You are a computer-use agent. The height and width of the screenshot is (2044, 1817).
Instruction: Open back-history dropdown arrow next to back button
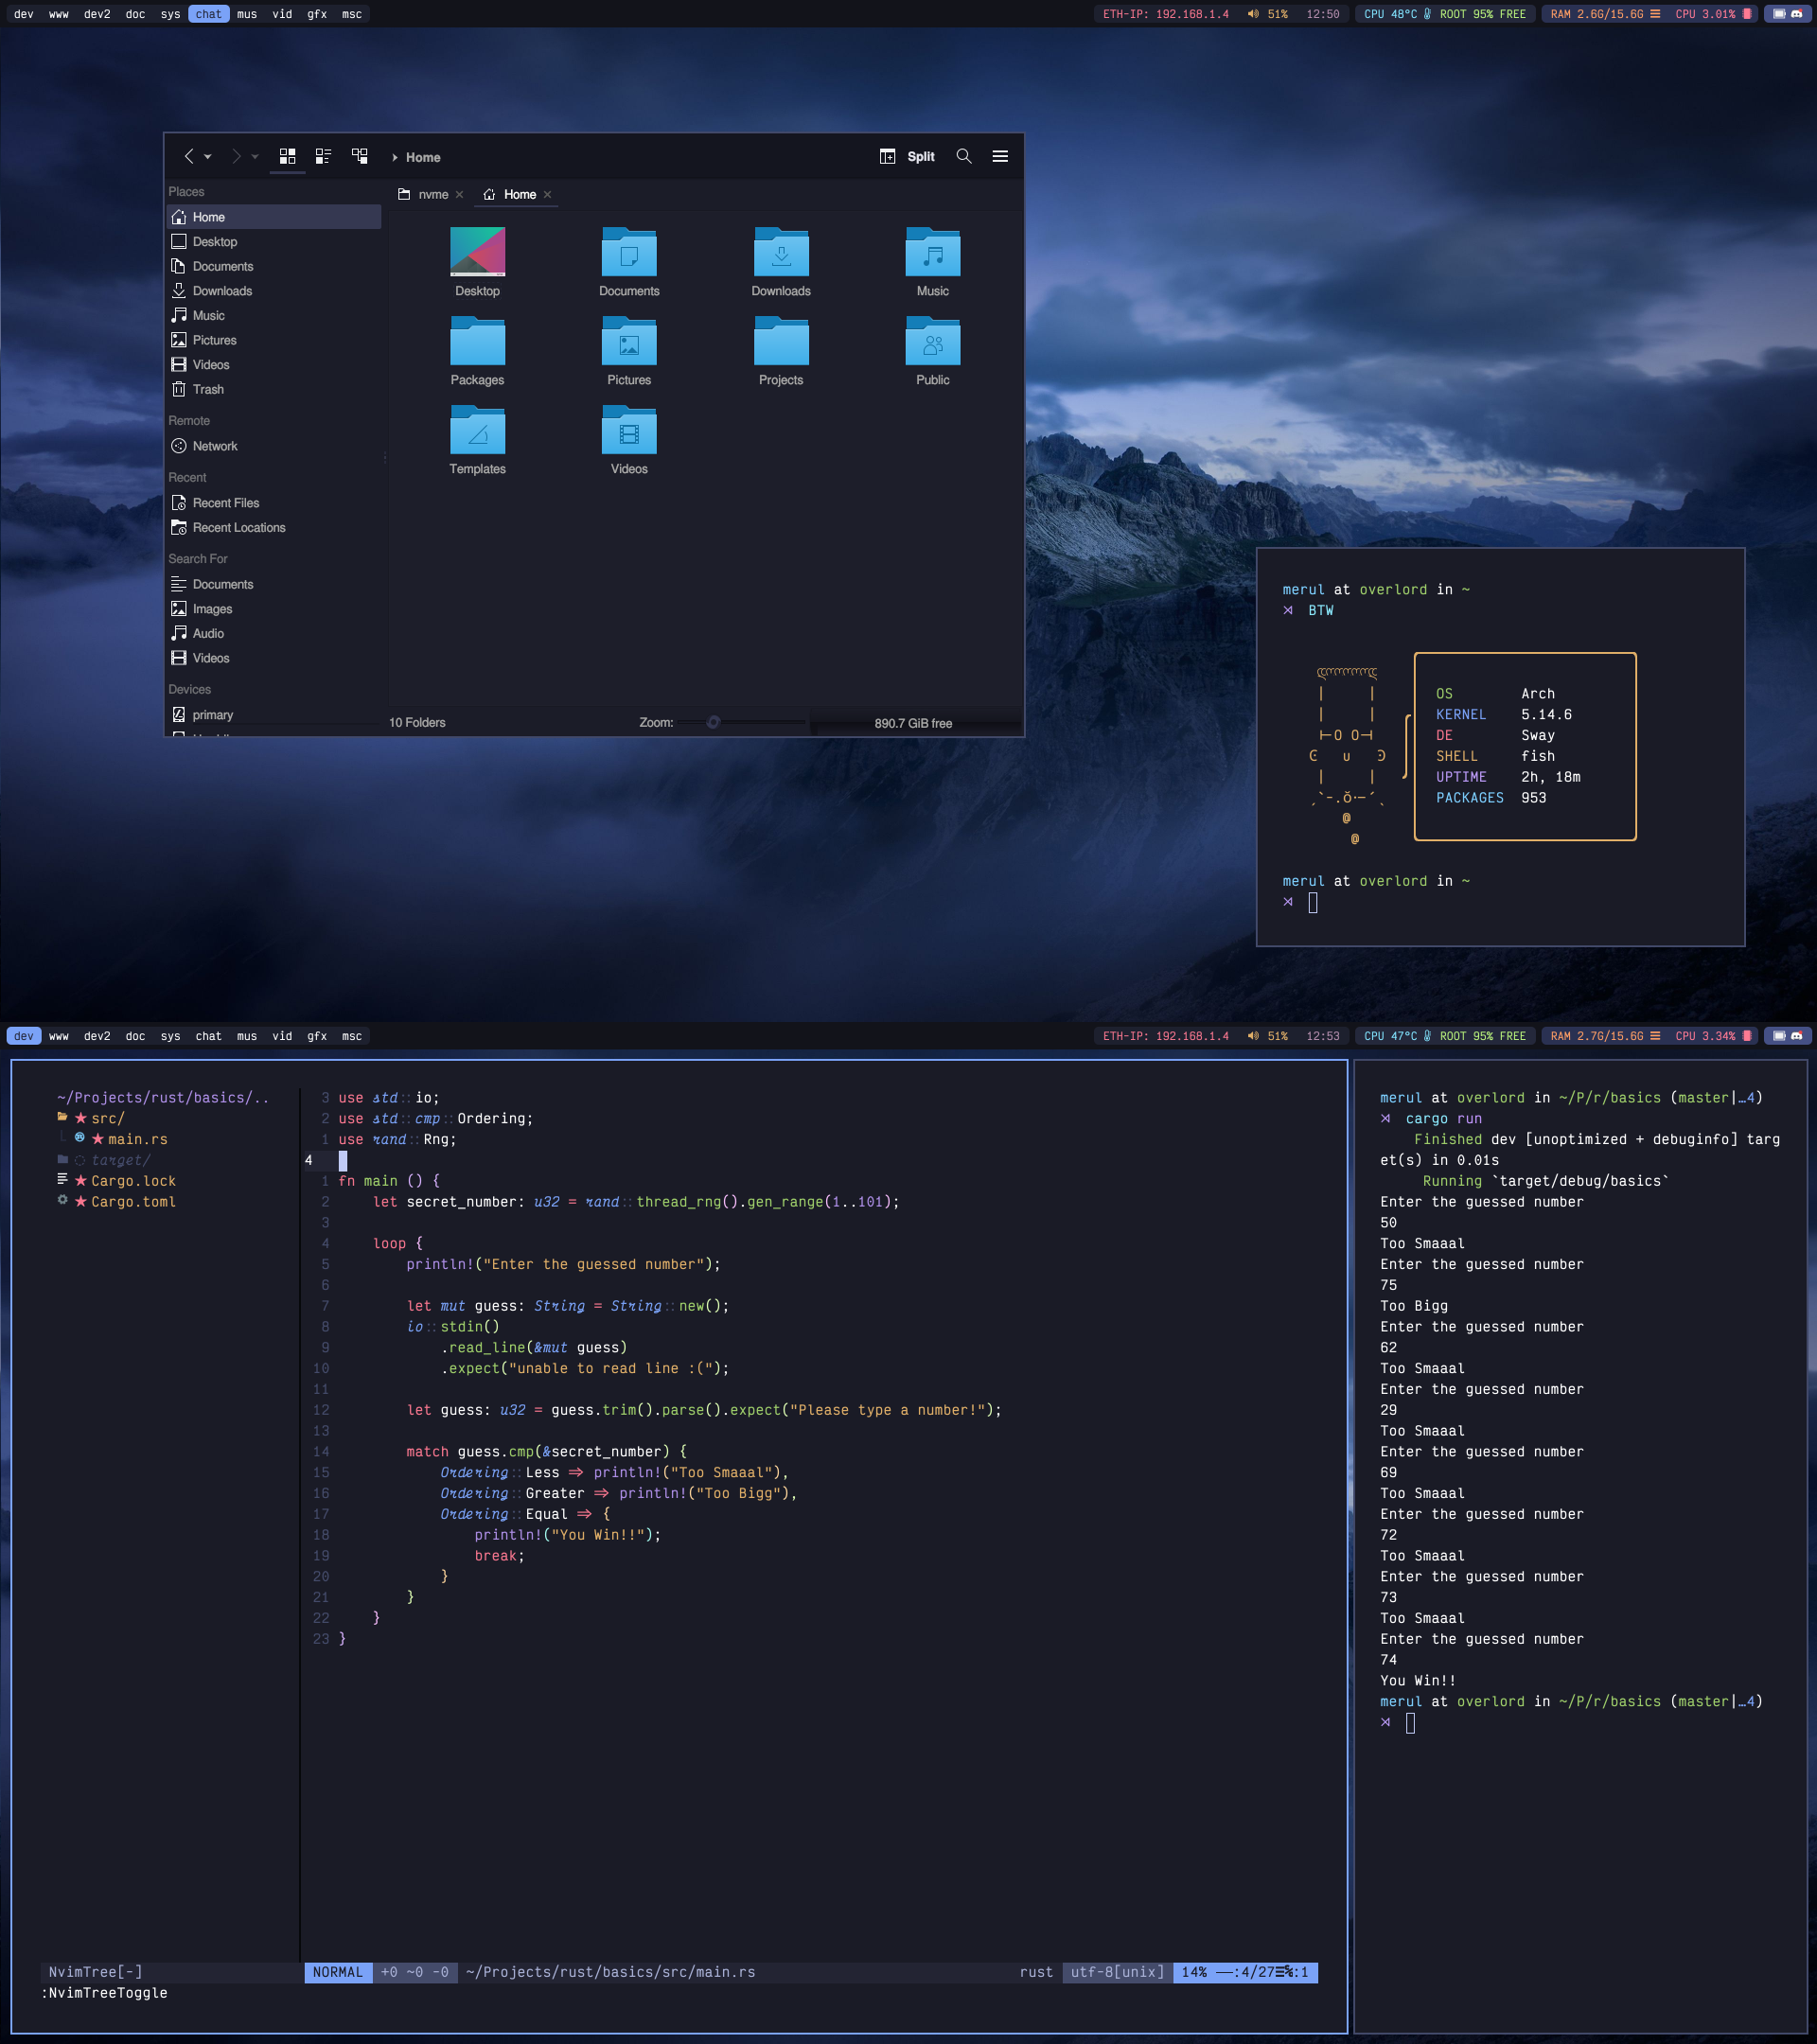pos(208,157)
